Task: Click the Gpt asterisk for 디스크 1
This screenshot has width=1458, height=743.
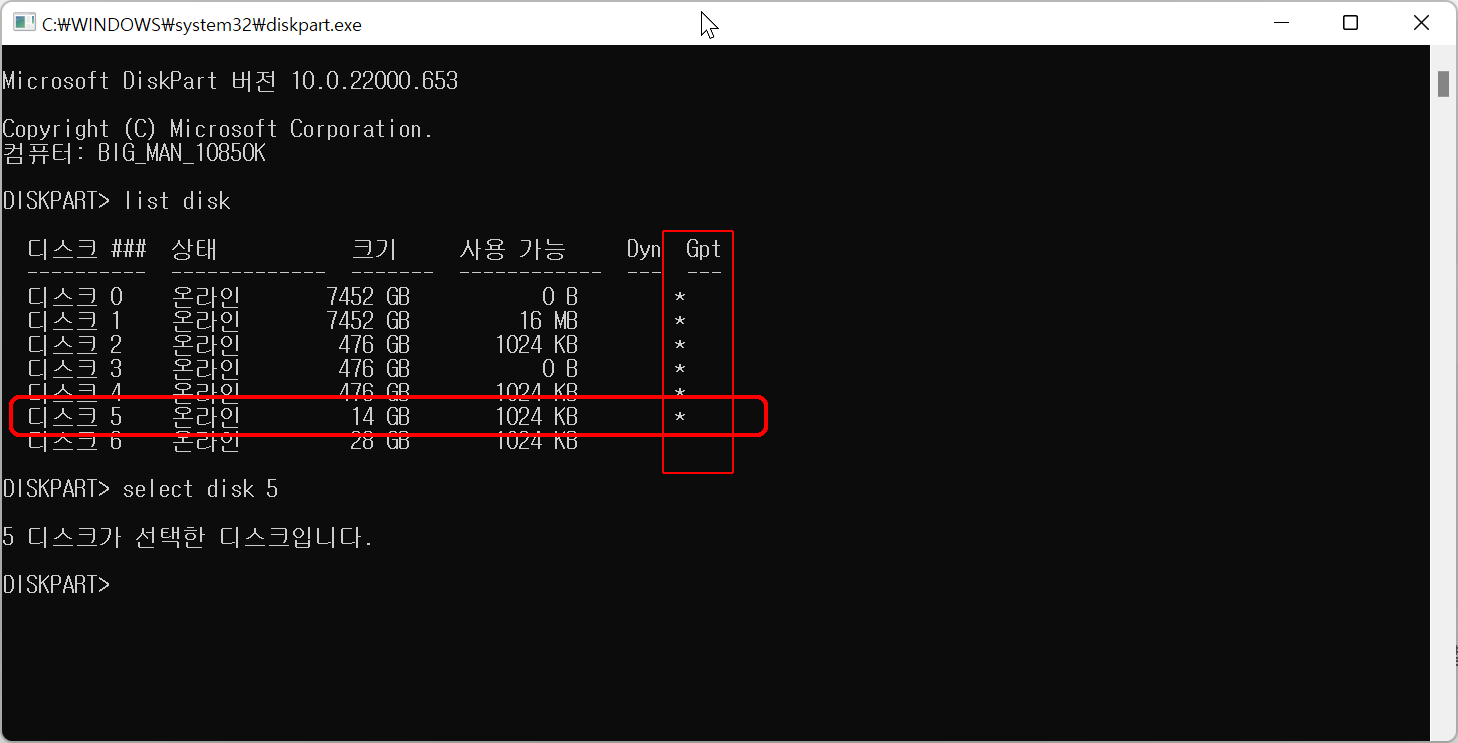Action: point(680,322)
